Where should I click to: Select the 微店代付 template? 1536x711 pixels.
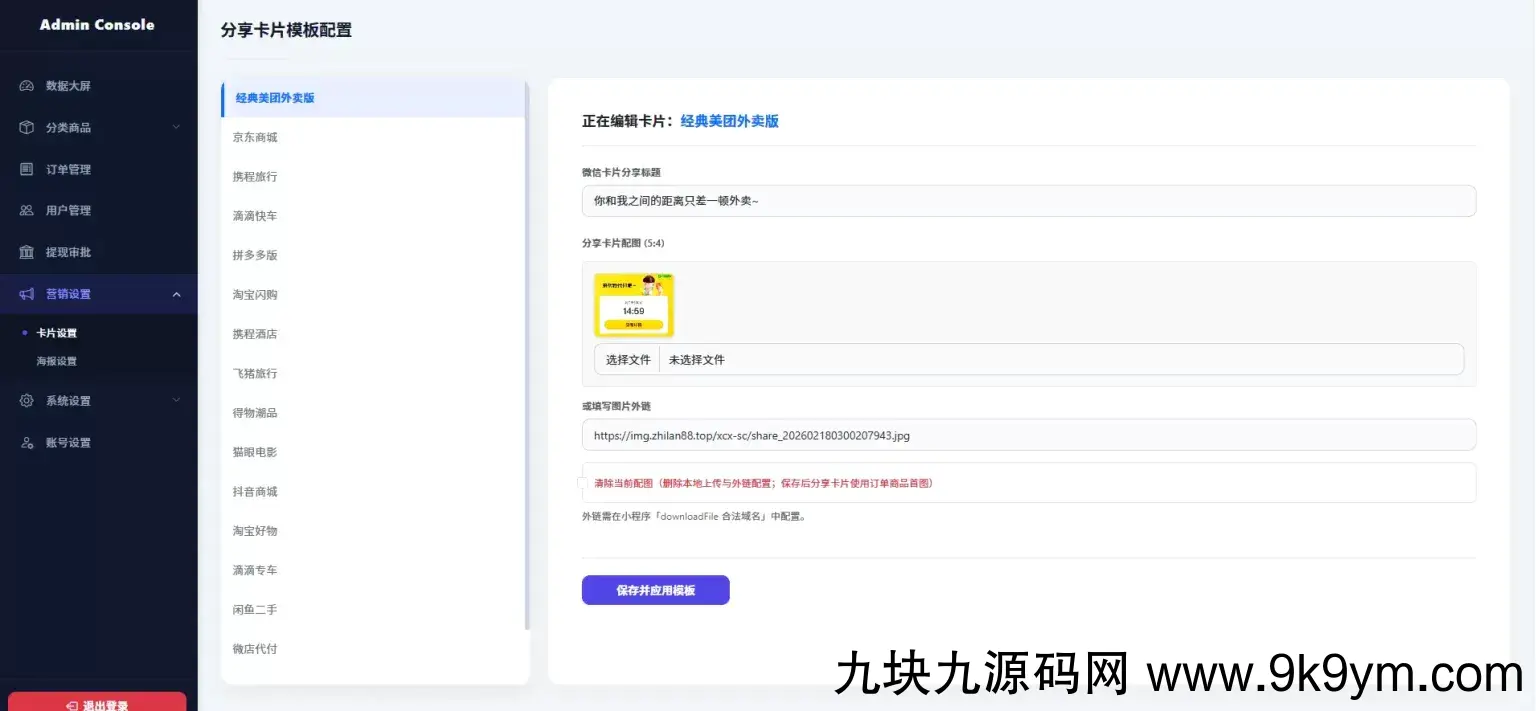coord(373,649)
